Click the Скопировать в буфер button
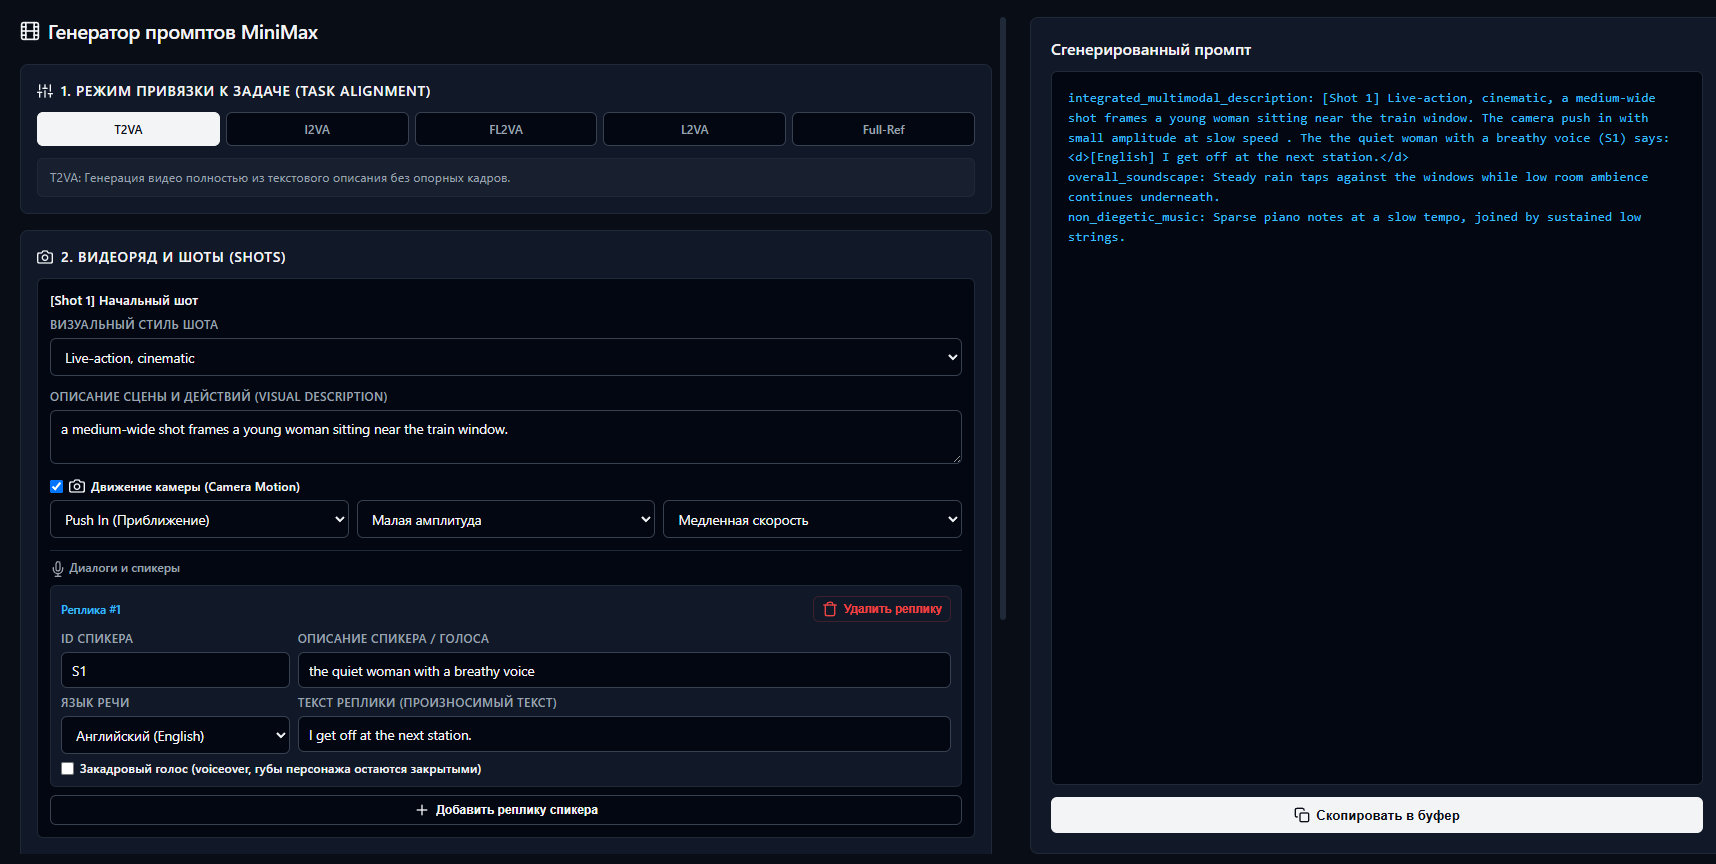Screen dimensions: 1716x864 pyautogui.click(x=1376, y=815)
